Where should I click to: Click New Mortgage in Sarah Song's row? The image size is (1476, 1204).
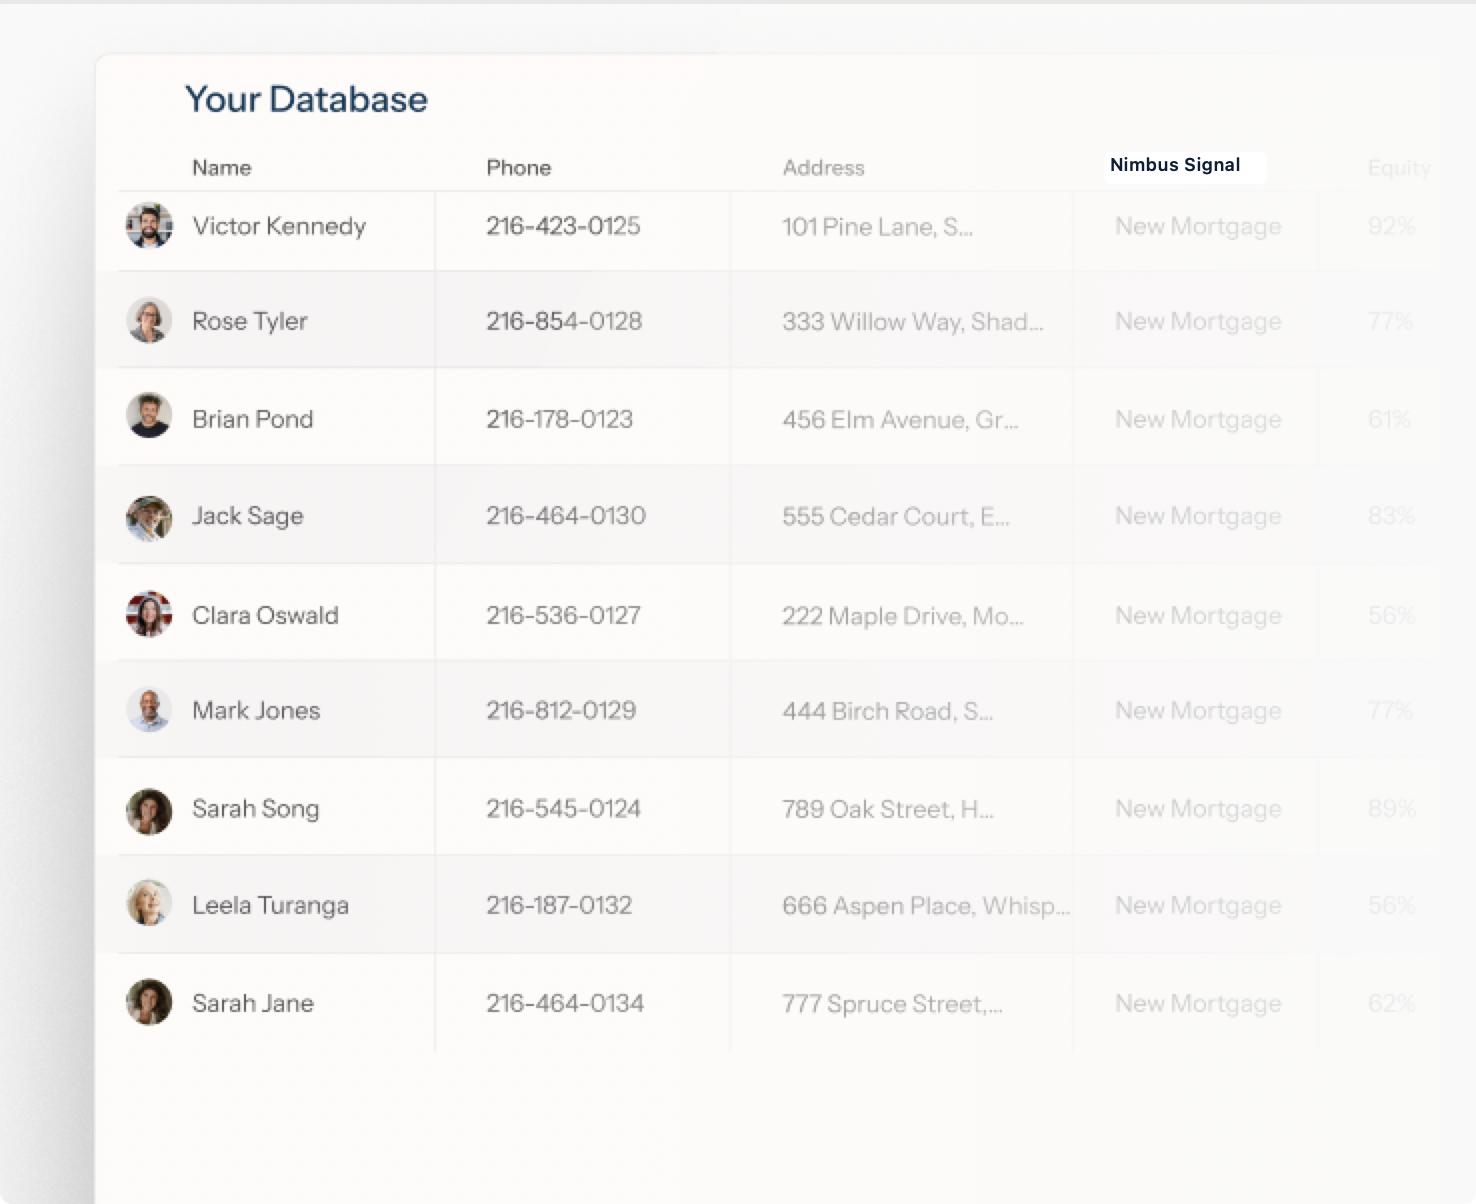1198,809
